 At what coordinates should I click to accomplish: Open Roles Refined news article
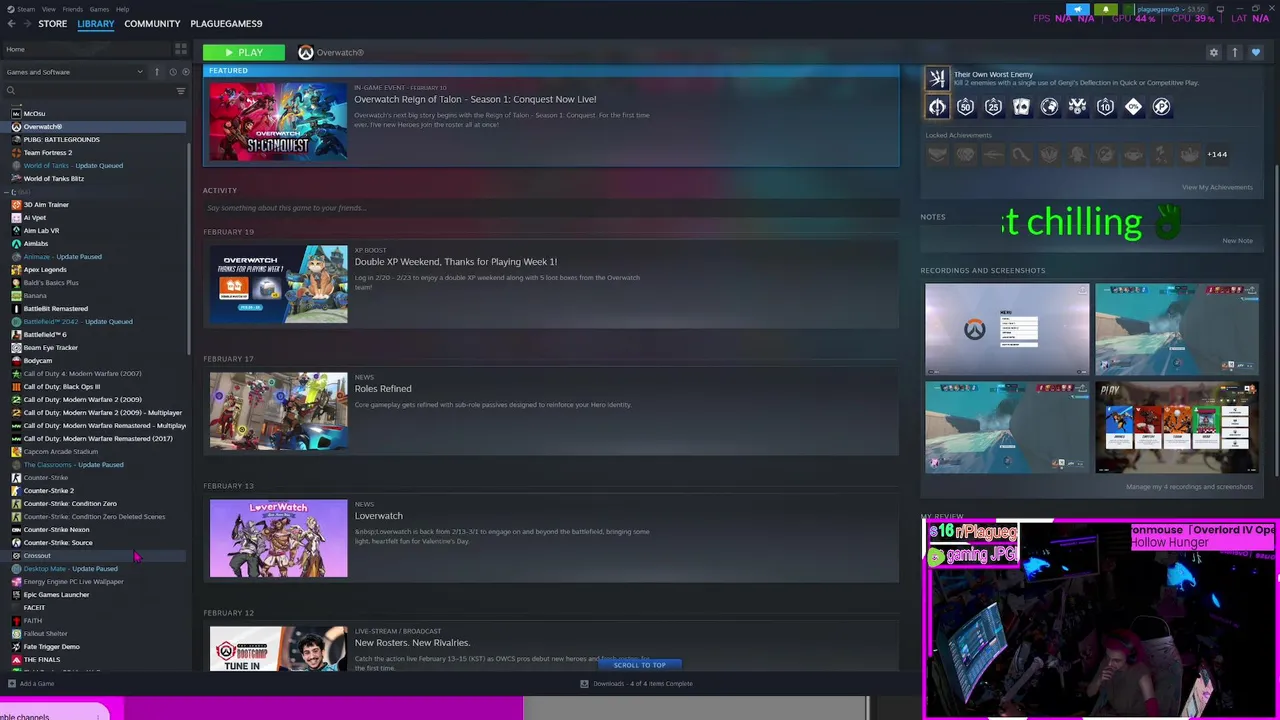(551, 411)
